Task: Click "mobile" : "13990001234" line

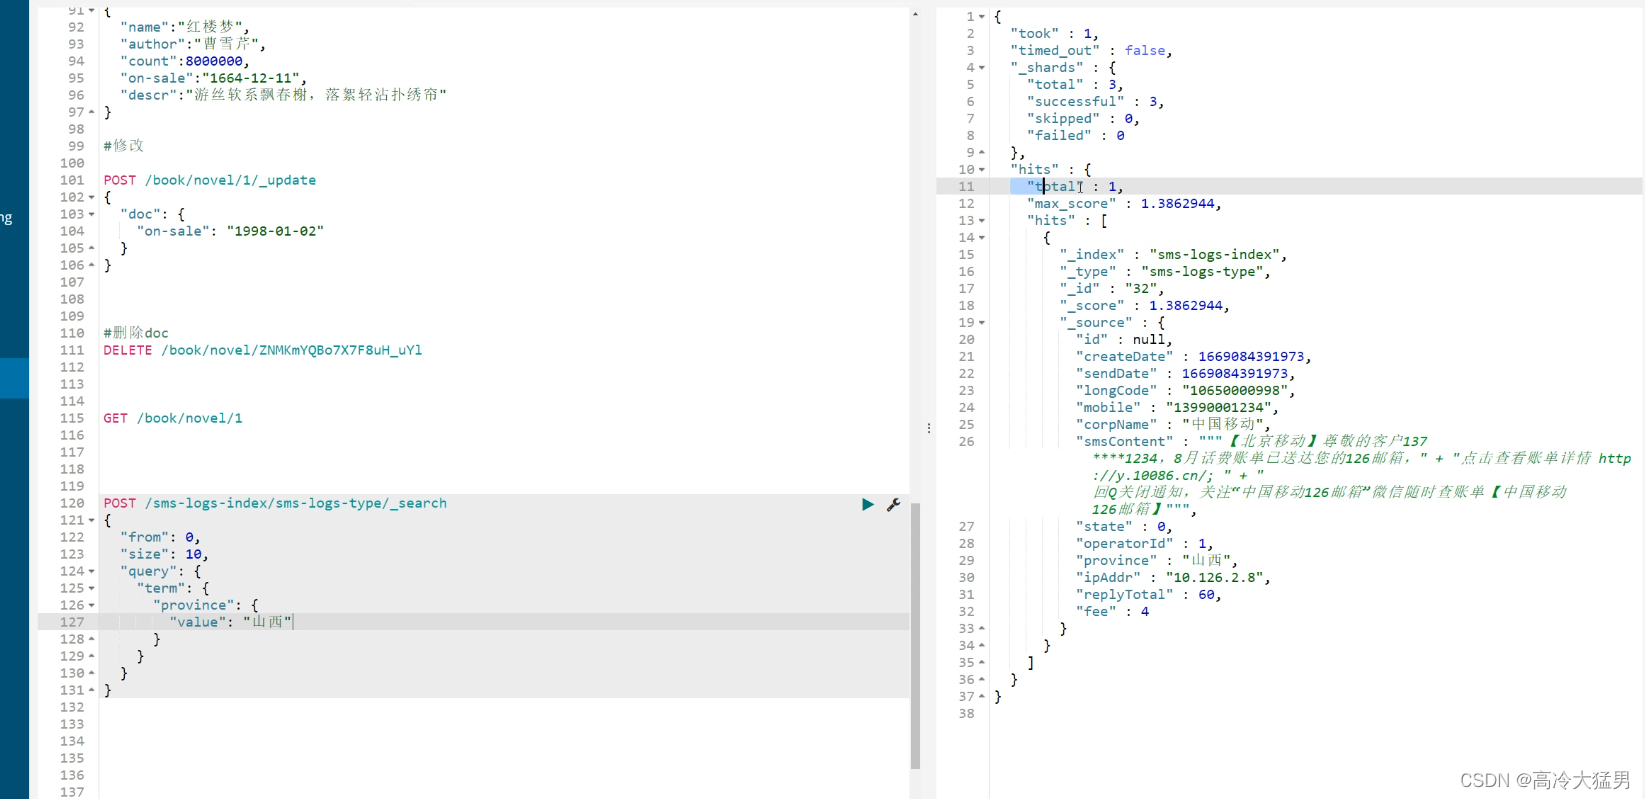Action: pos(1177,407)
